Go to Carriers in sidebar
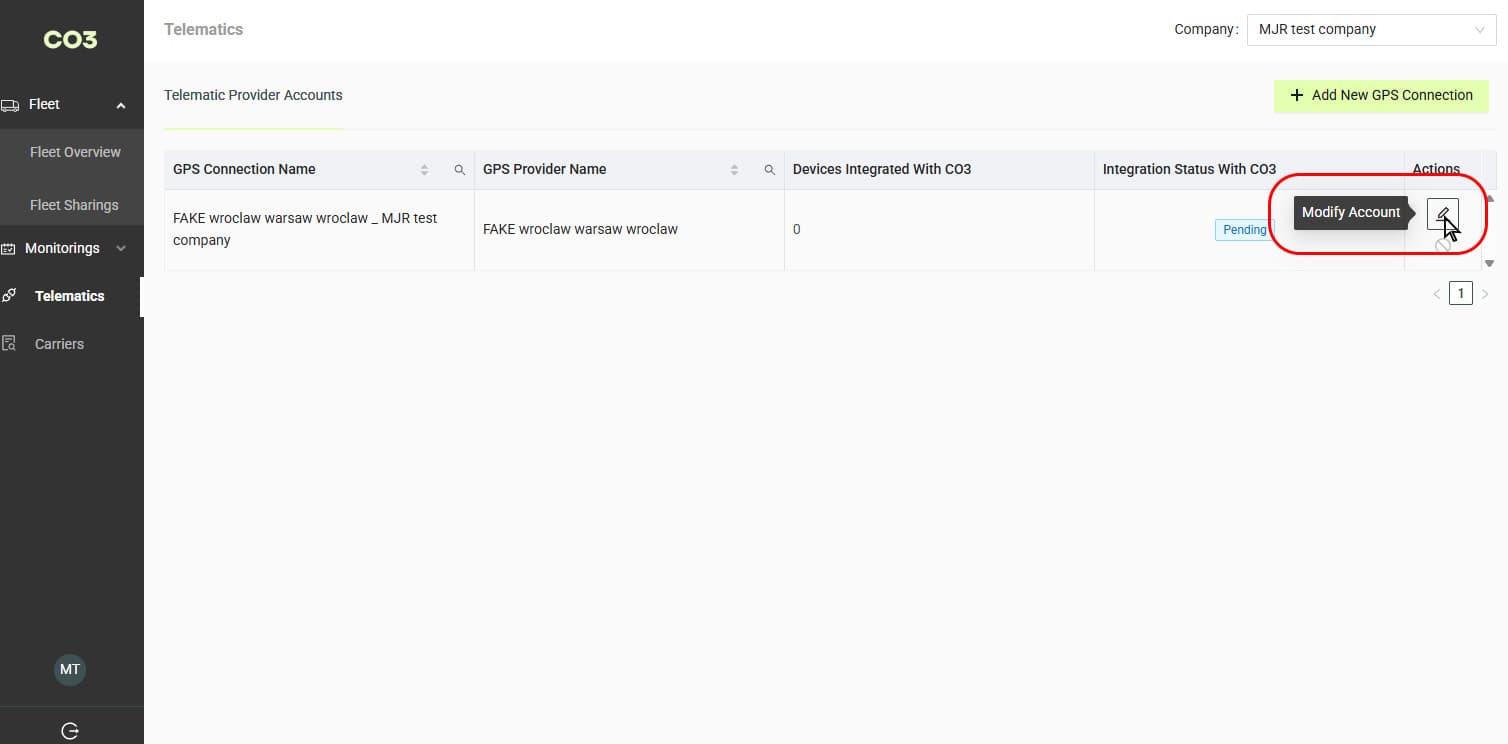 [x=59, y=344]
